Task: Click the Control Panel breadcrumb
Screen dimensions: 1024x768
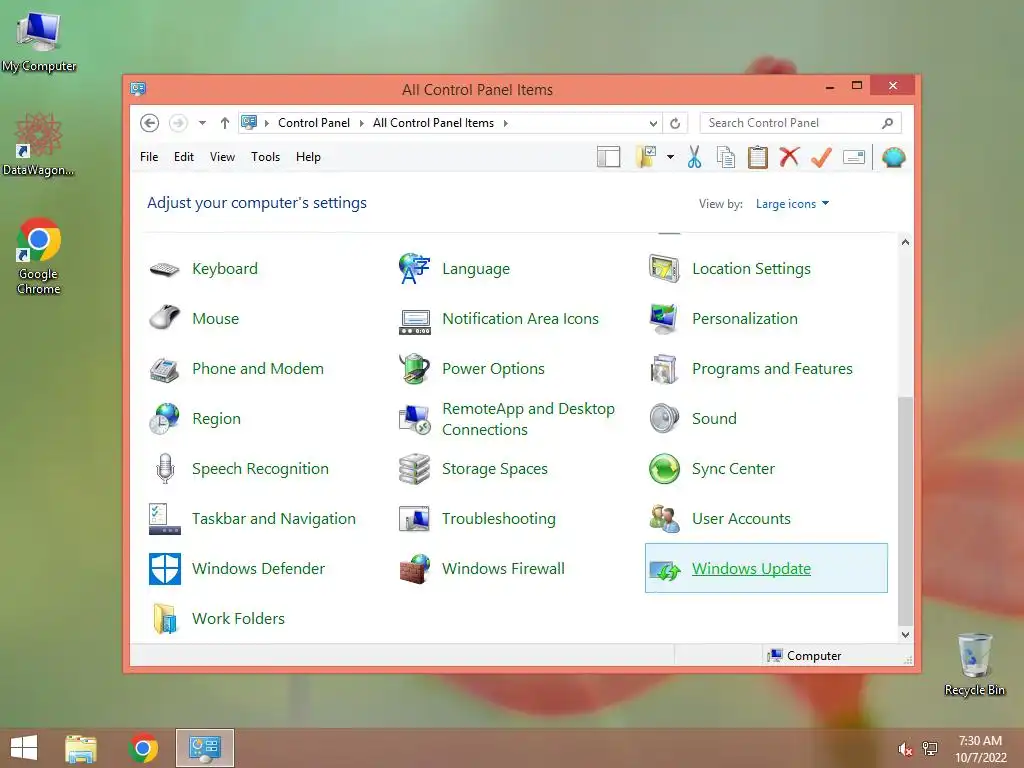Action: click(x=313, y=123)
